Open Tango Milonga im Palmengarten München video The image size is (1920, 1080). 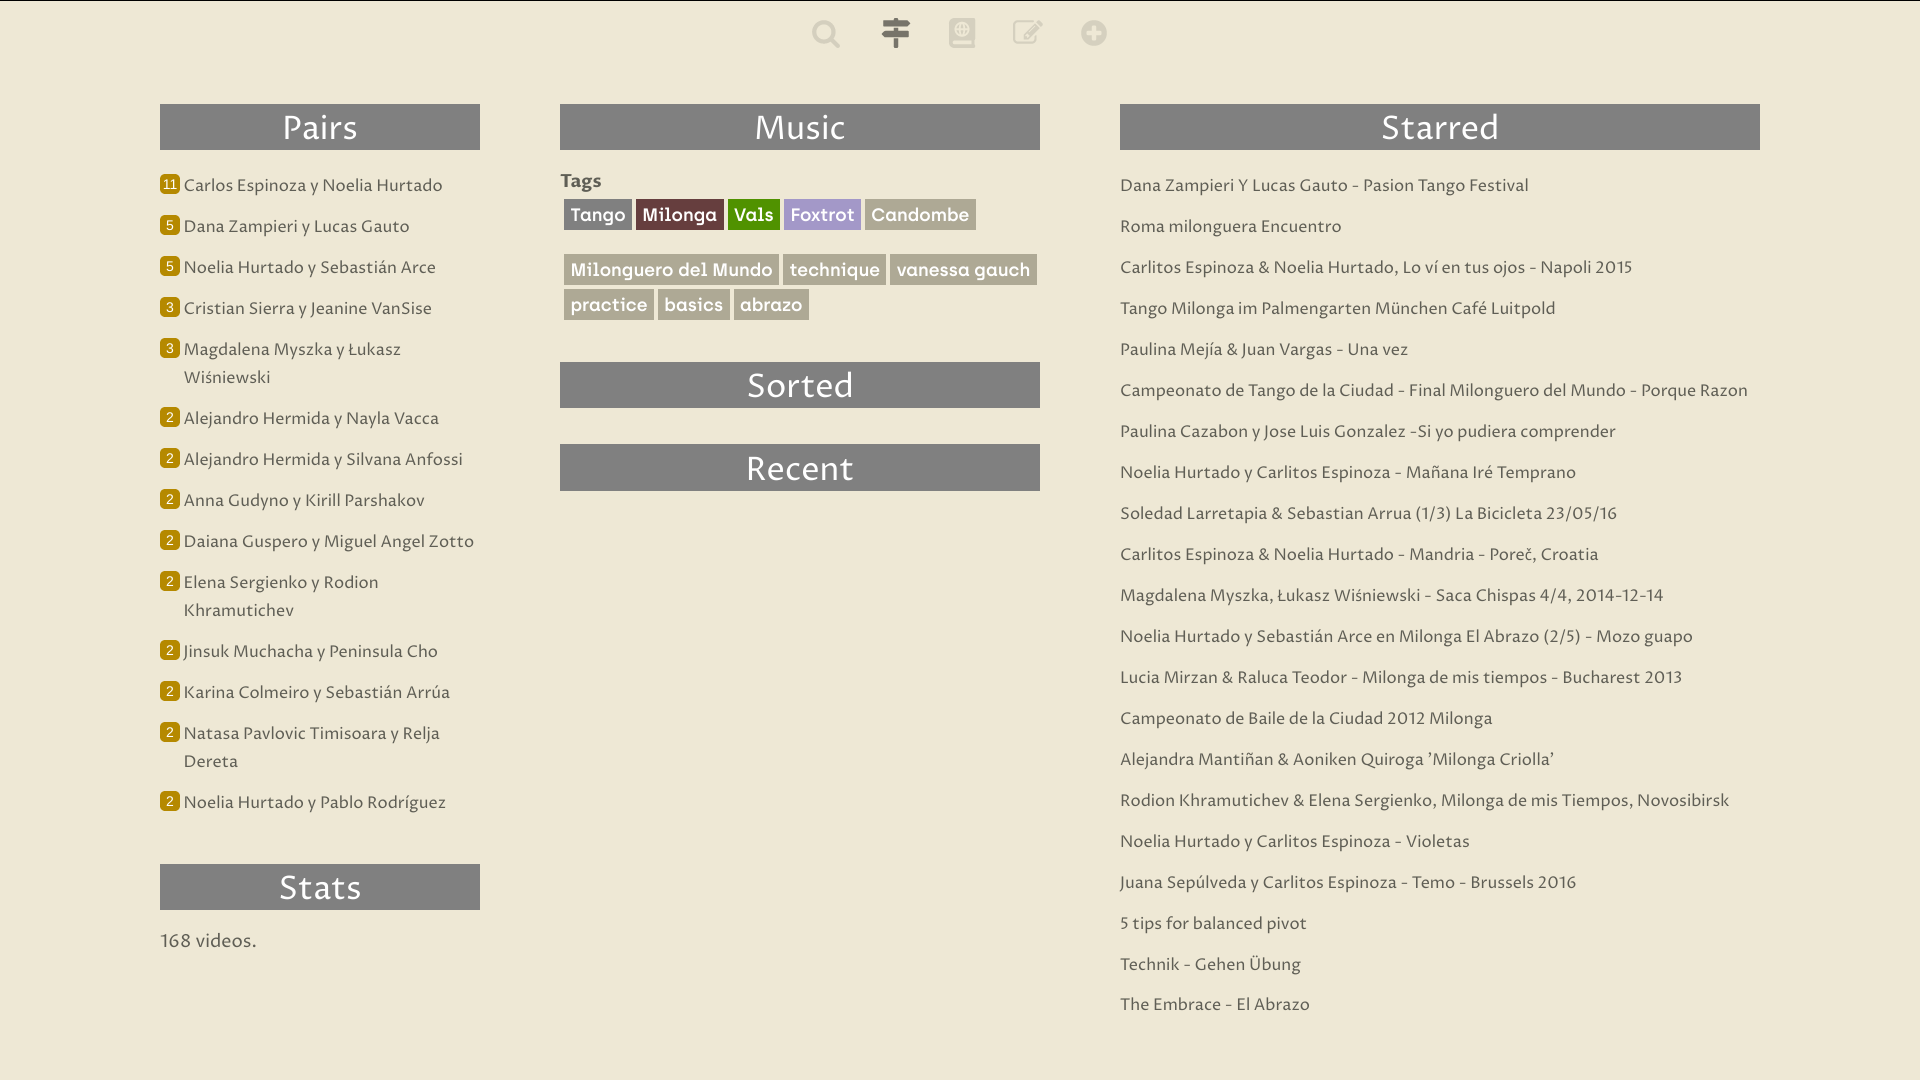1338,309
